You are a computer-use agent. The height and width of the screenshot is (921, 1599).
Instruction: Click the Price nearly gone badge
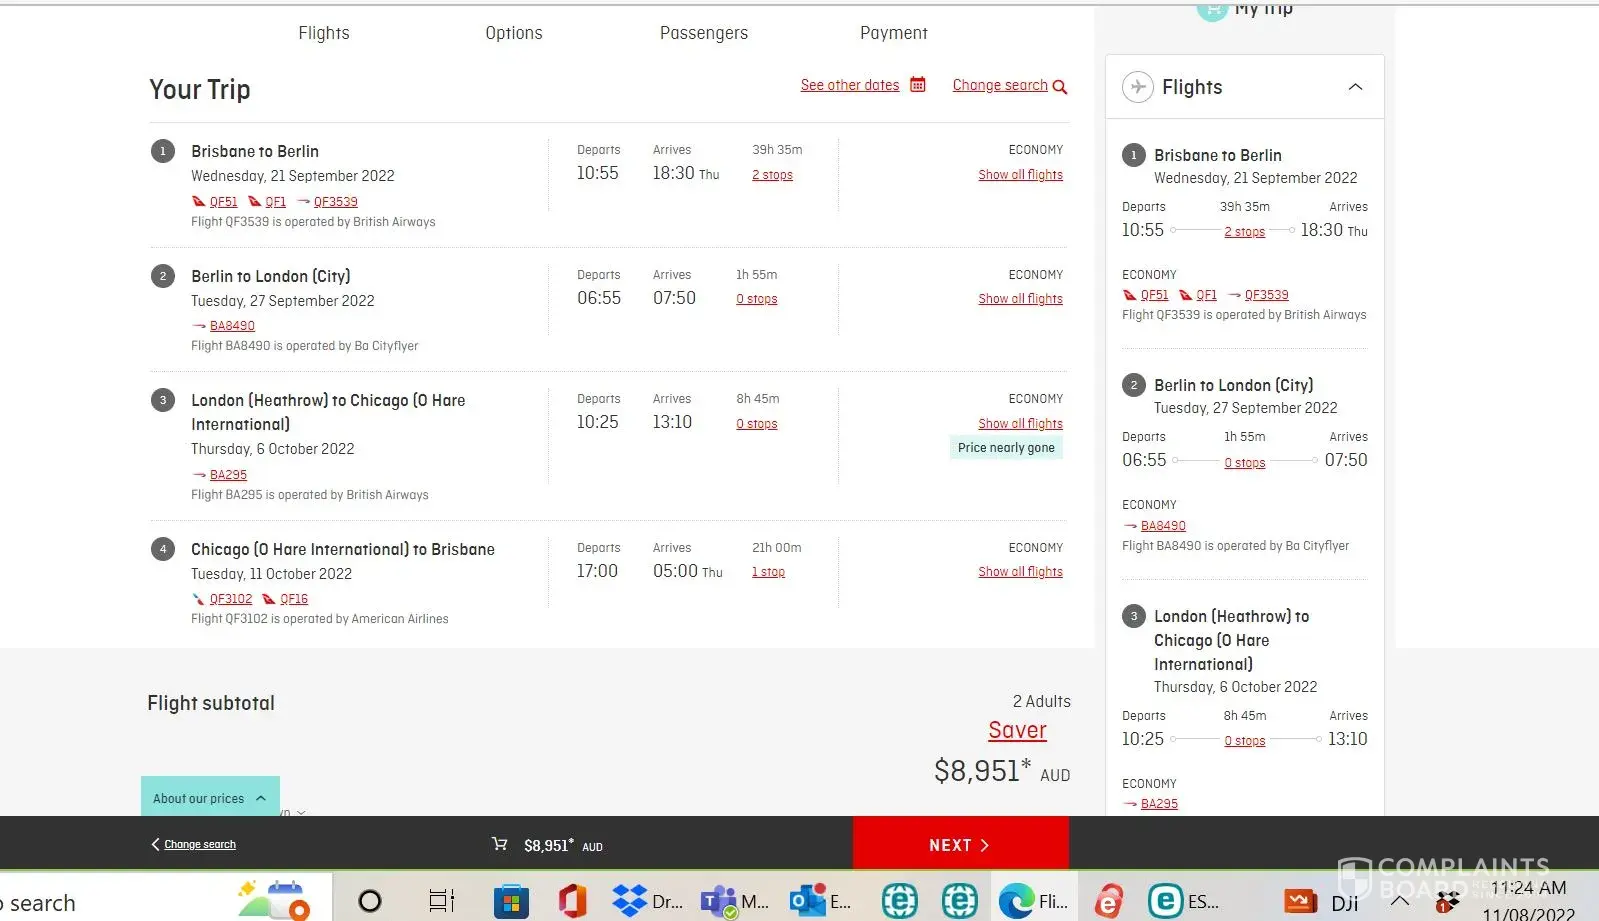coord(1006,448)
